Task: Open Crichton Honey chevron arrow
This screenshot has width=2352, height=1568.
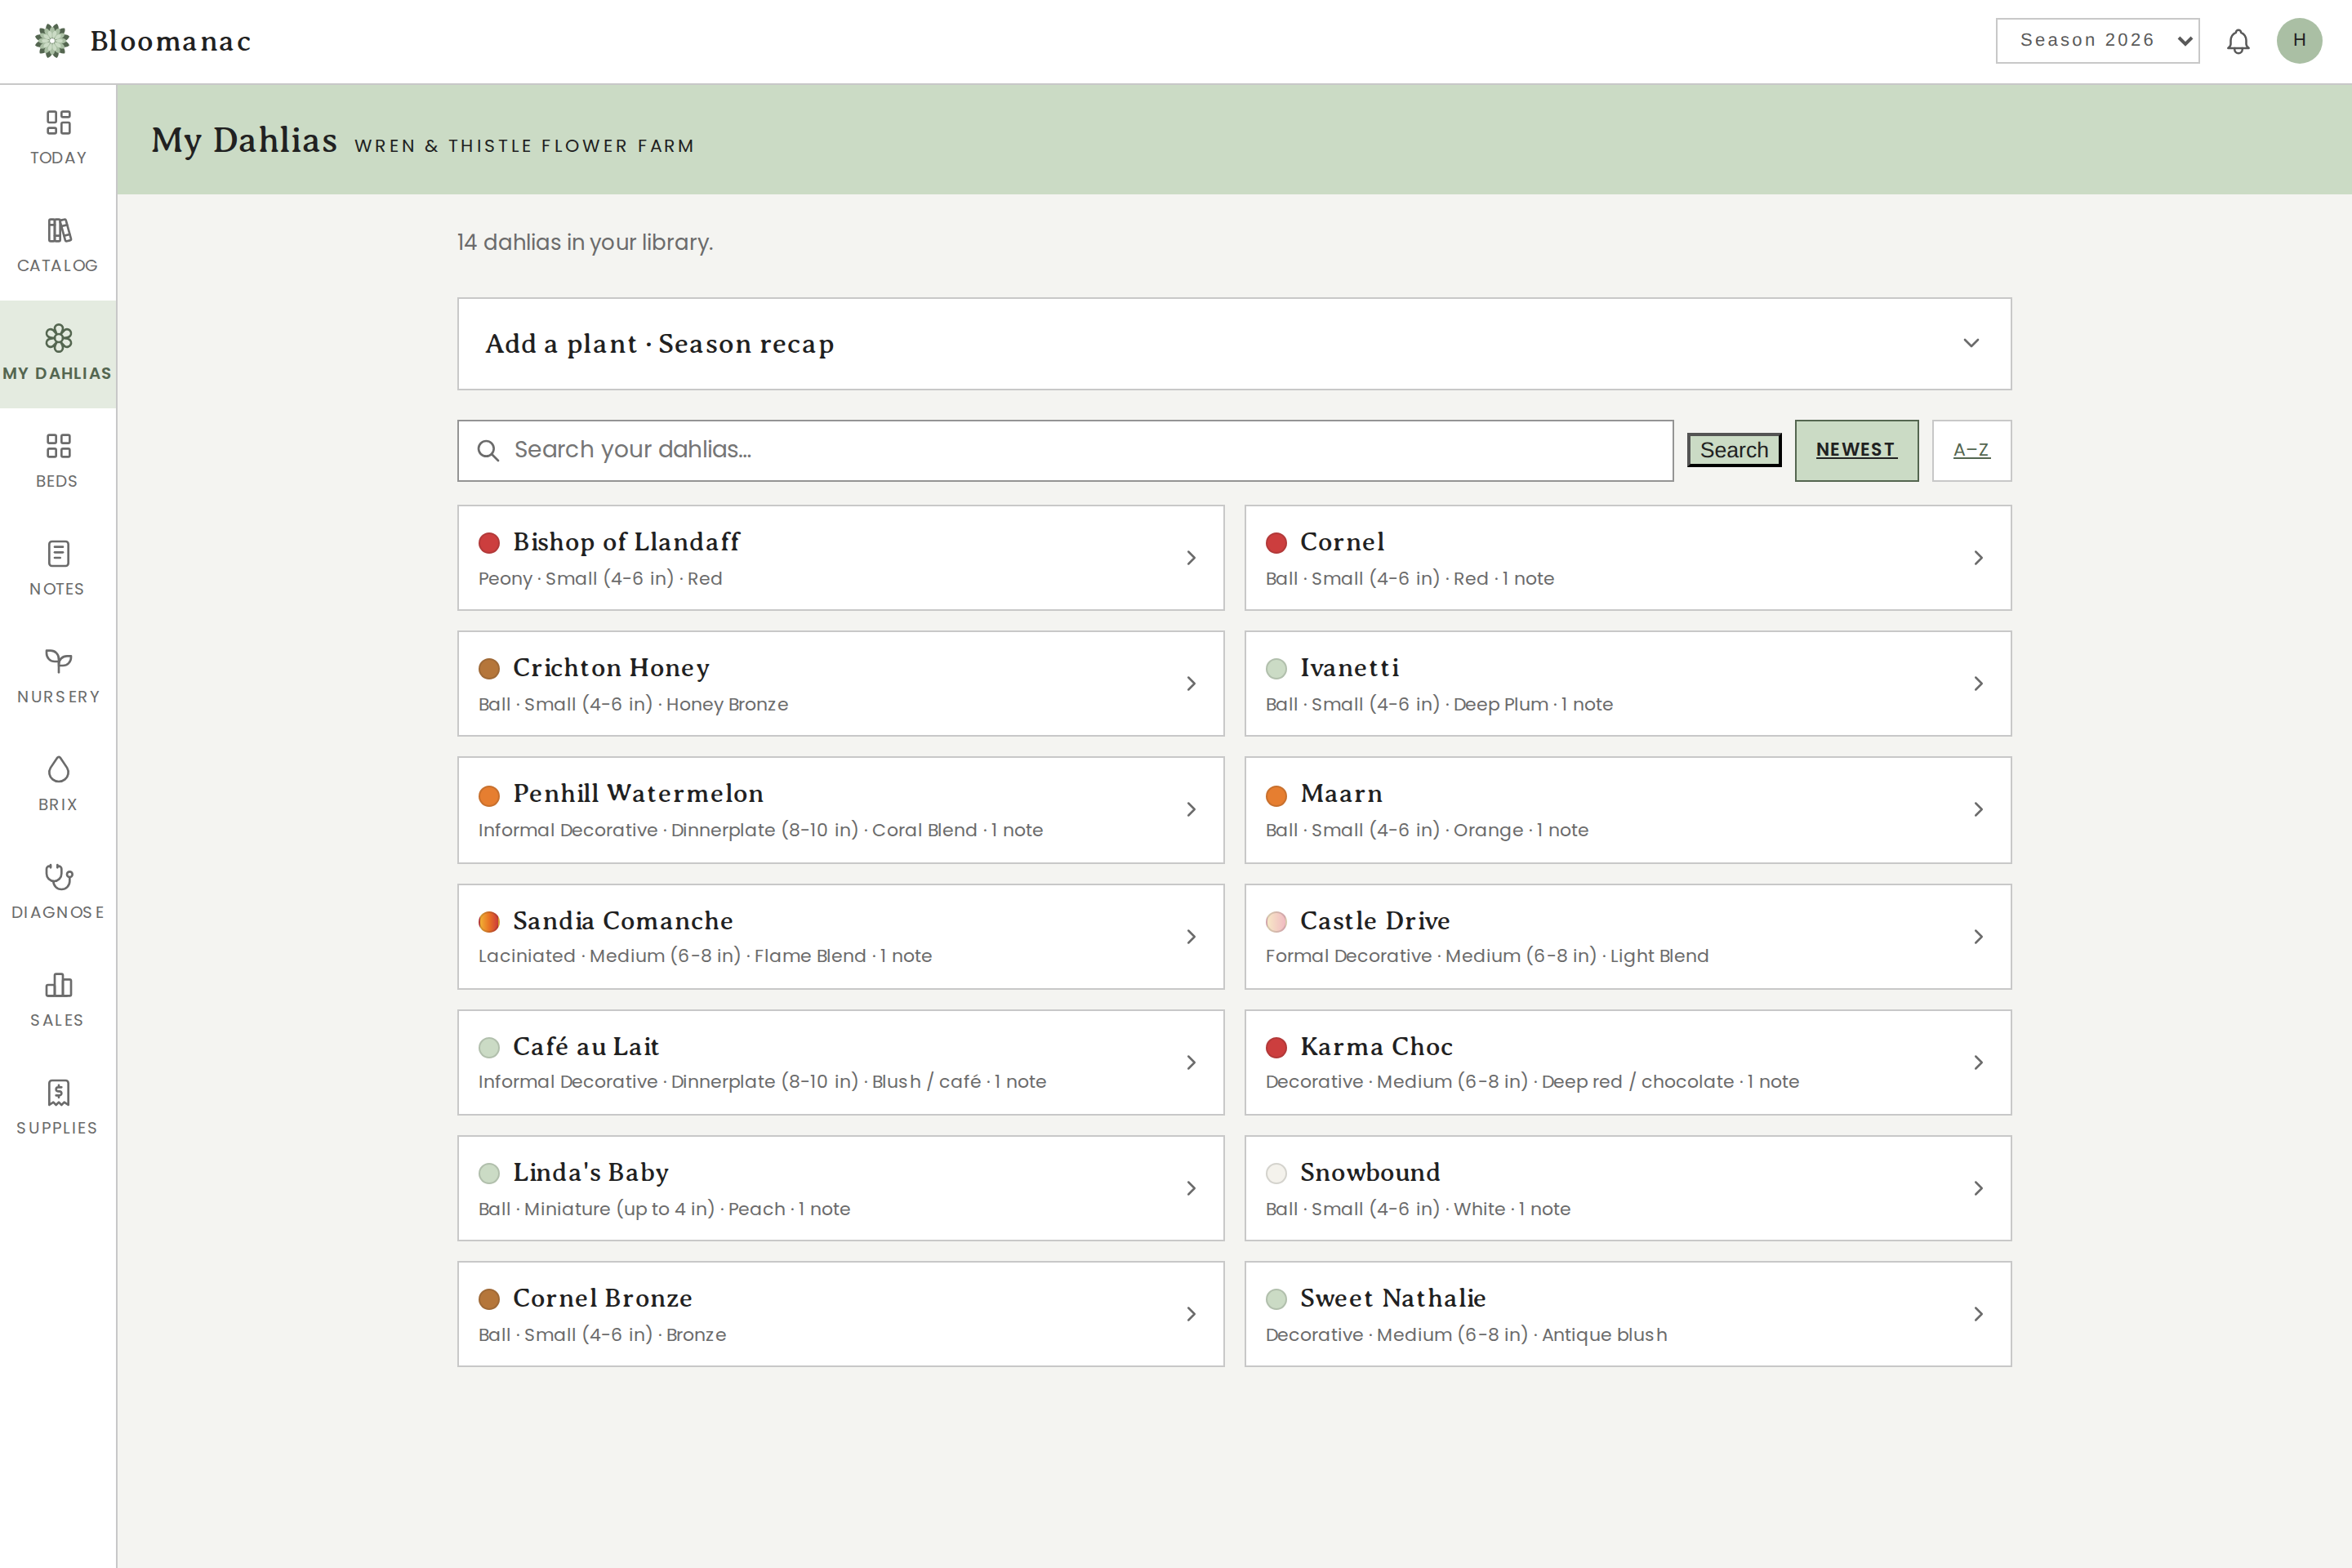Action: pos(1191,684)
